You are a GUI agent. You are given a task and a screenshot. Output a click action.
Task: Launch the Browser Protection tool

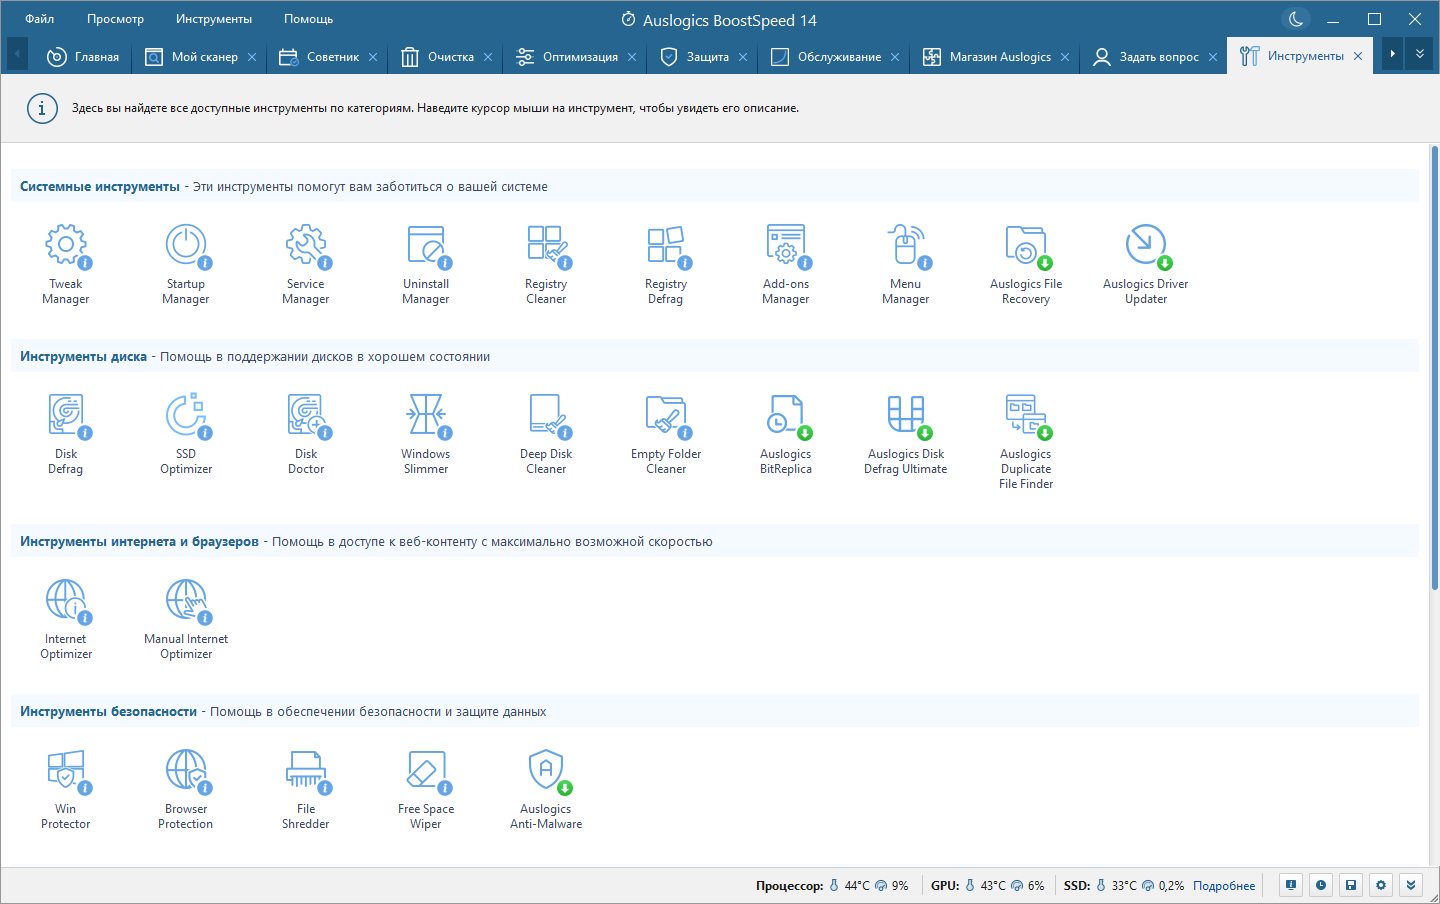[186, 789]
